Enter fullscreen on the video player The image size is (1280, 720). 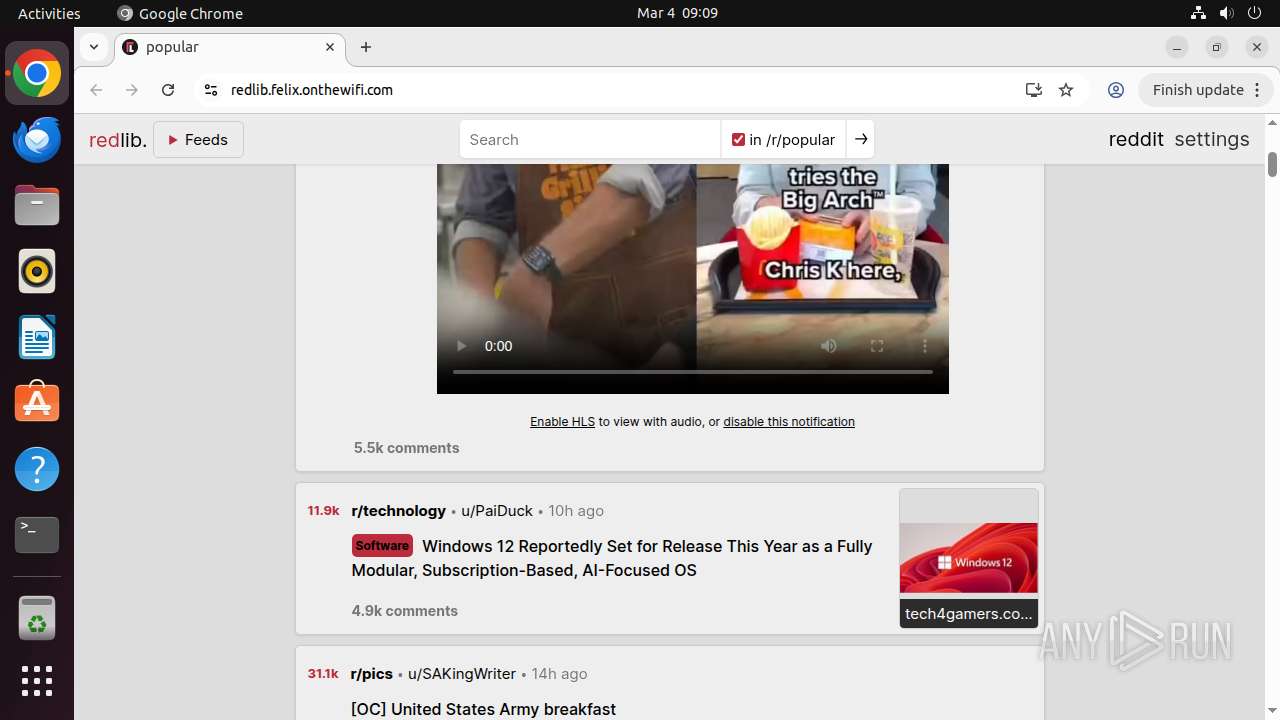(877, 346)
